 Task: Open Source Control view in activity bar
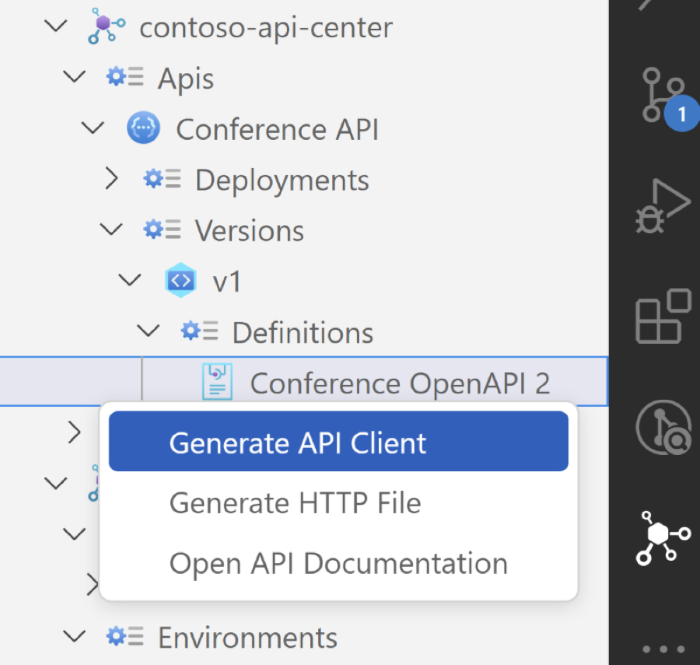pyautogui.click(x=664, y=95)
